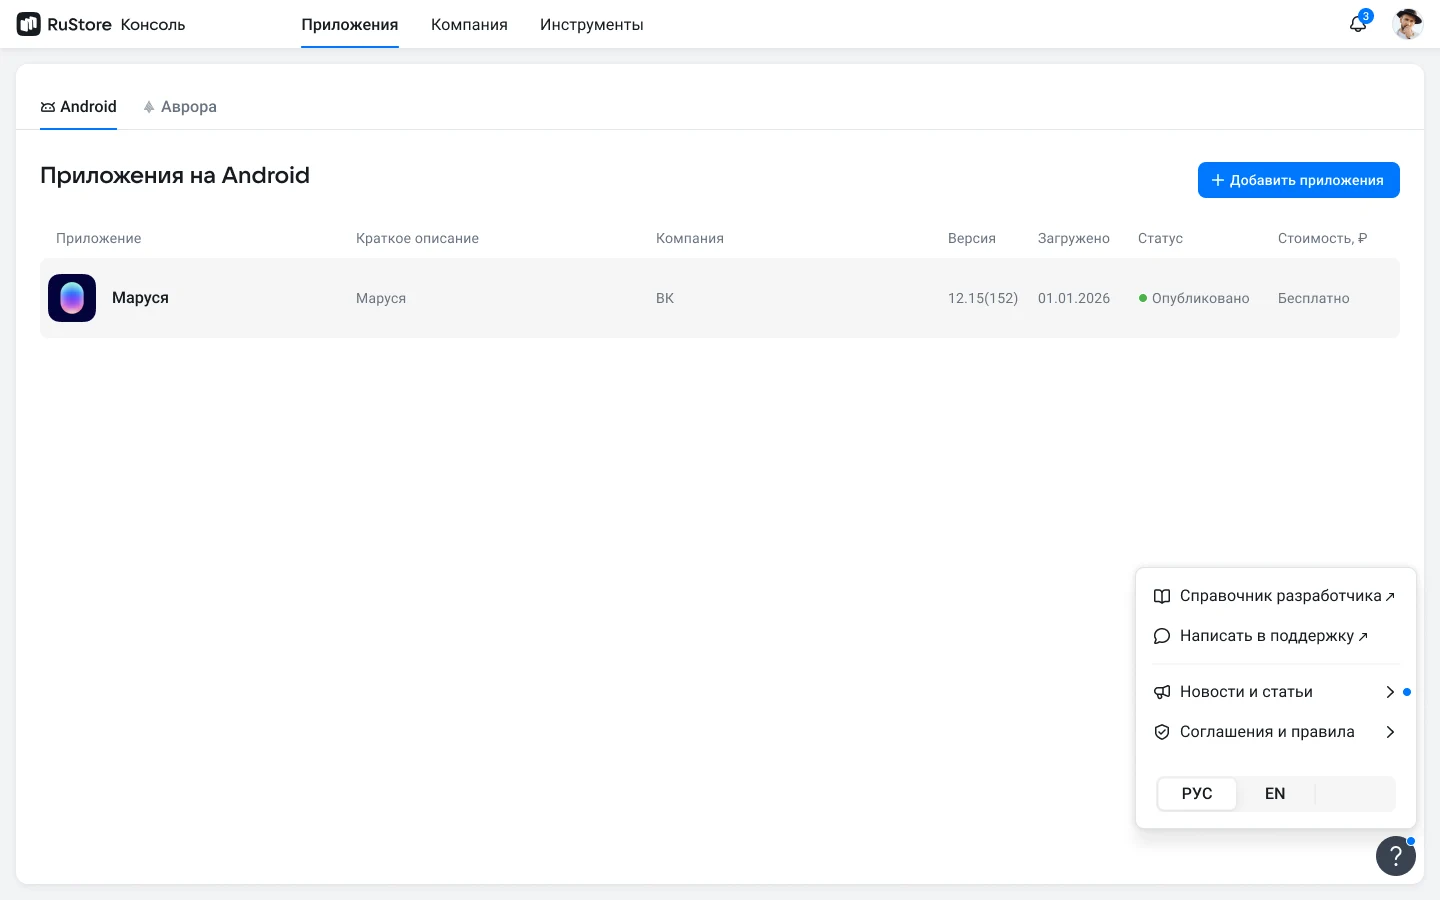Open the Маруся application name

[140, 298]
